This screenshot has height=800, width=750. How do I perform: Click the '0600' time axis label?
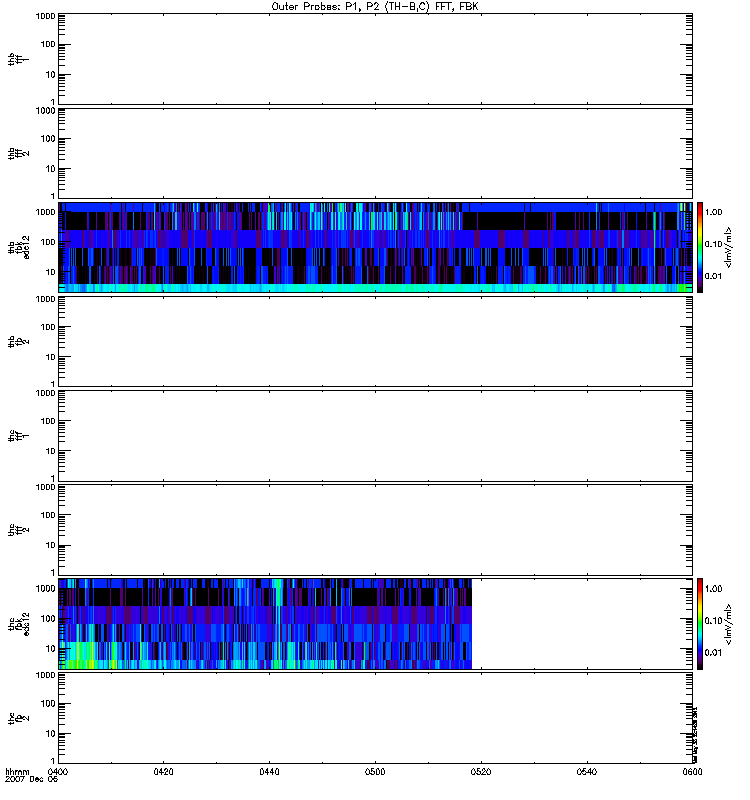click(x=692, y=771)
